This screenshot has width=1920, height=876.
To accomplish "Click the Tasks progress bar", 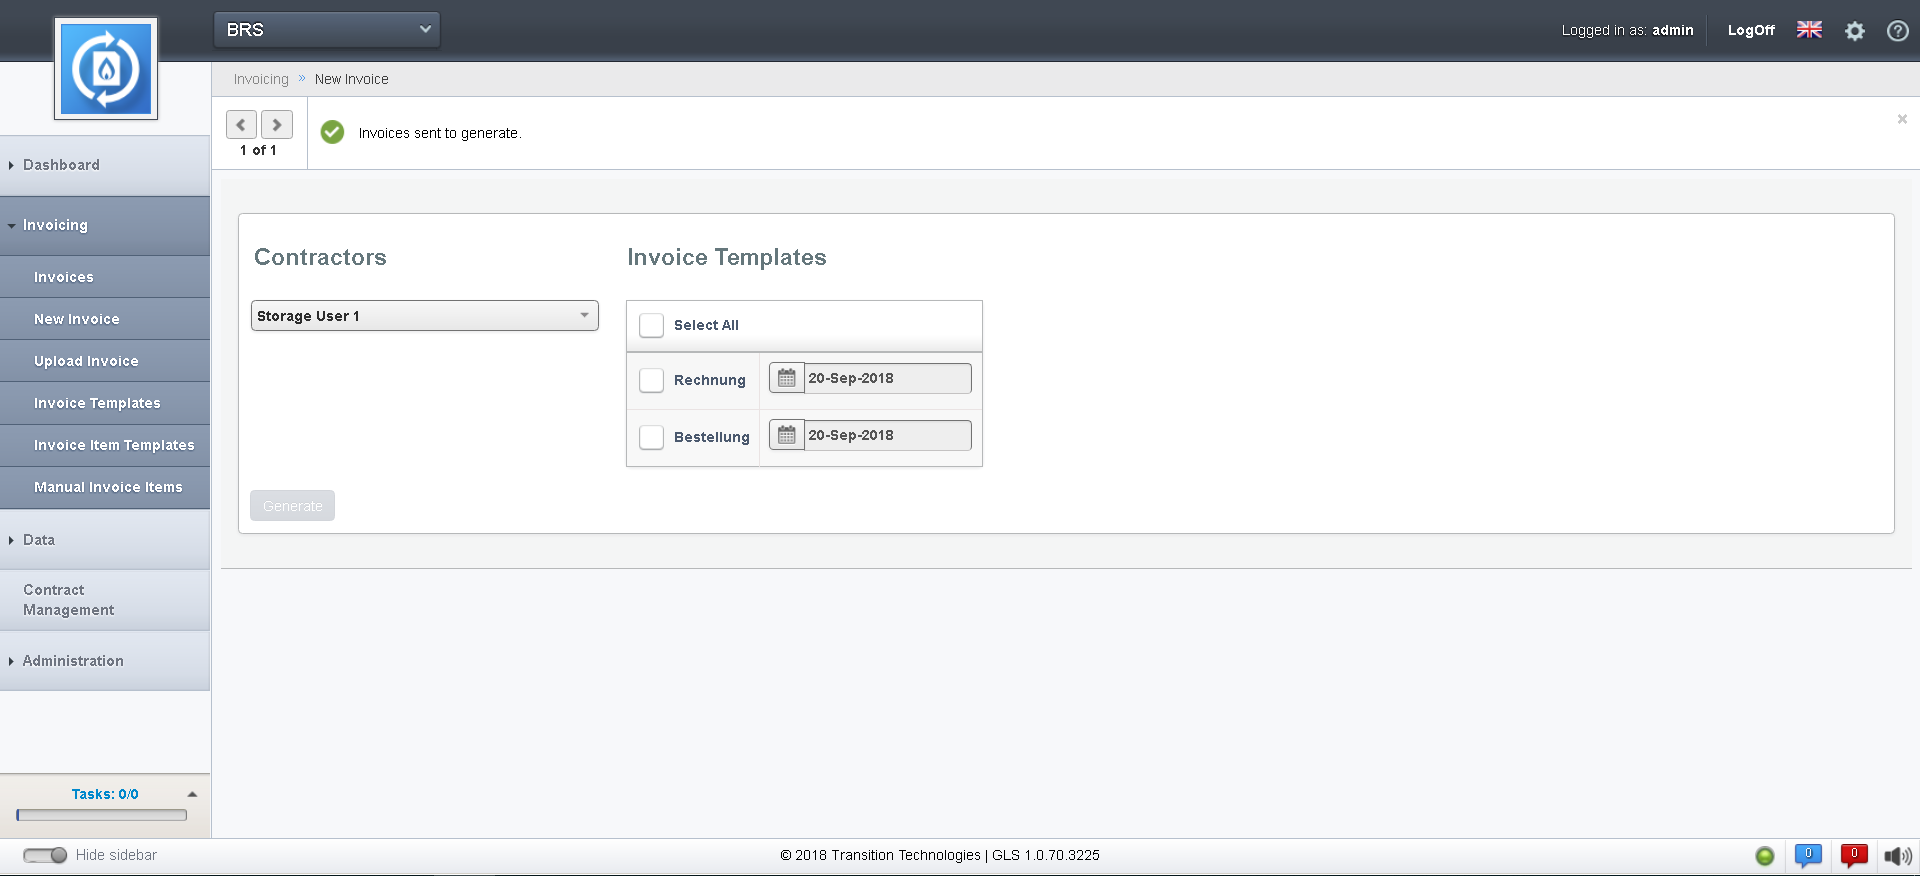I will coord(102,815).
